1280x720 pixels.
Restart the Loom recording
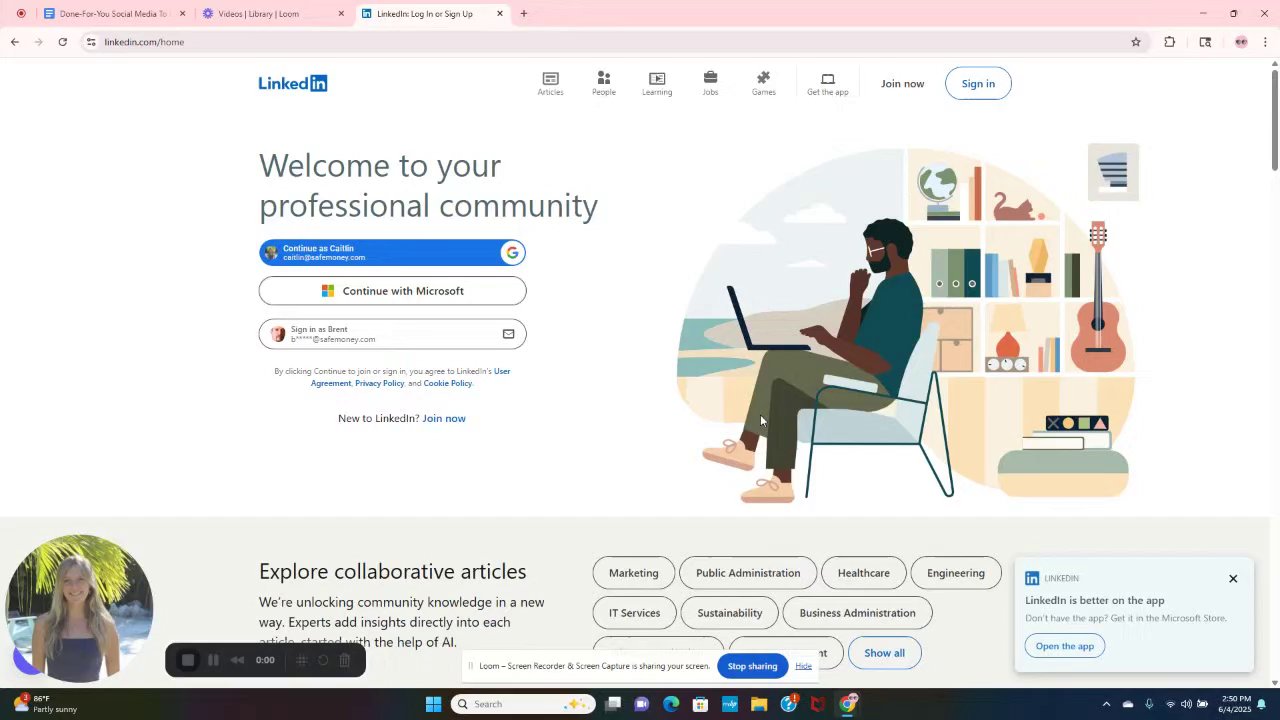323,660
